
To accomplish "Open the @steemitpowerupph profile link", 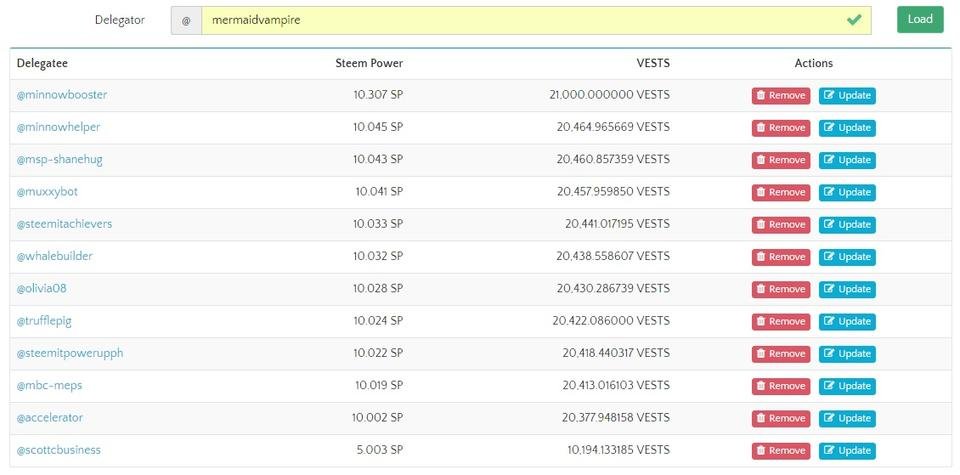I will 70,354.
